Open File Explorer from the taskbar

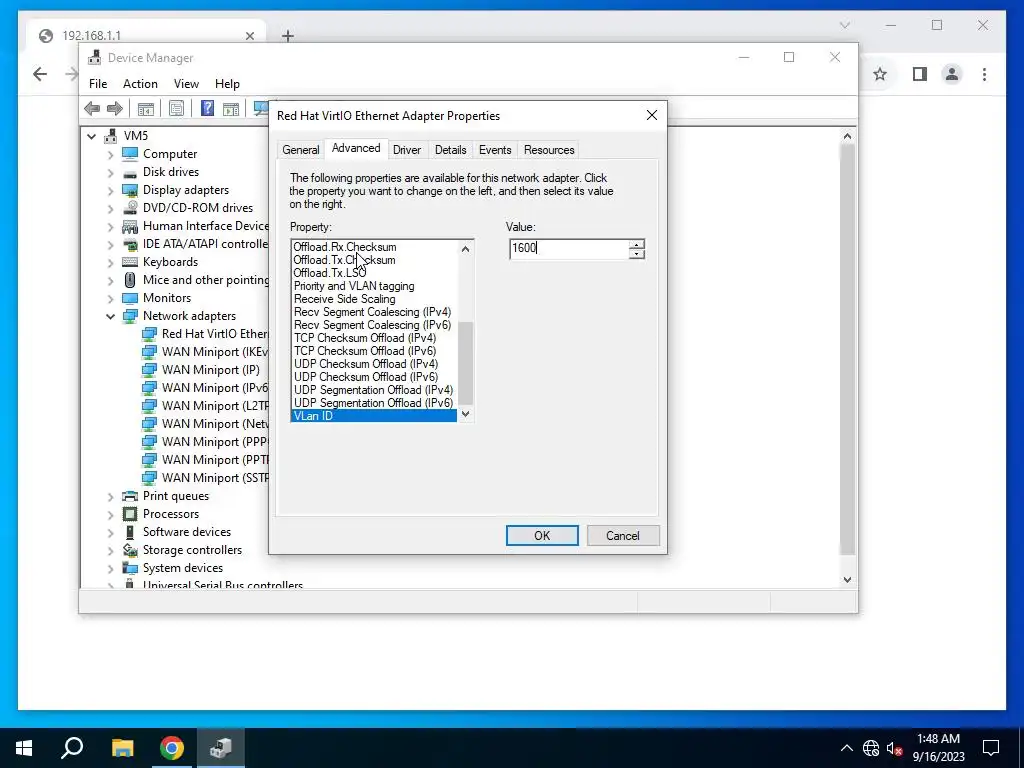122,748
